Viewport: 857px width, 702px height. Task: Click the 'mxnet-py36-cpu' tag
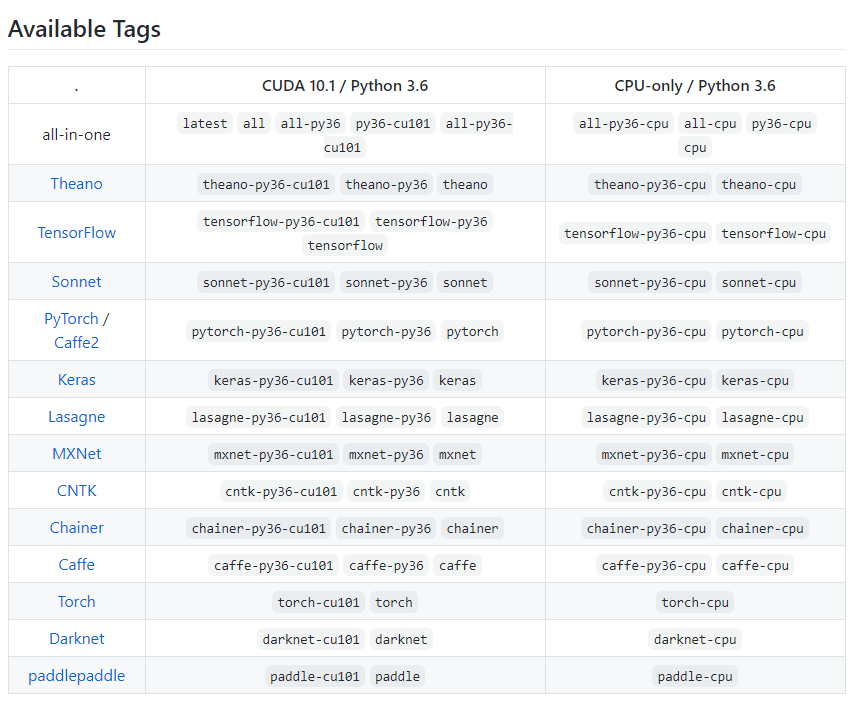point(654,454)
